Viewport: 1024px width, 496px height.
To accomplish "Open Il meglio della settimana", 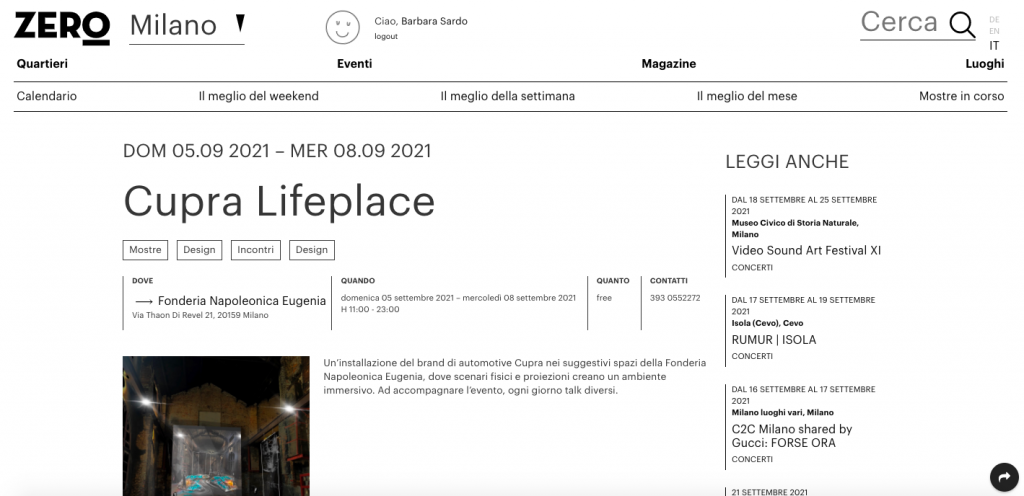I will [507, 96].
